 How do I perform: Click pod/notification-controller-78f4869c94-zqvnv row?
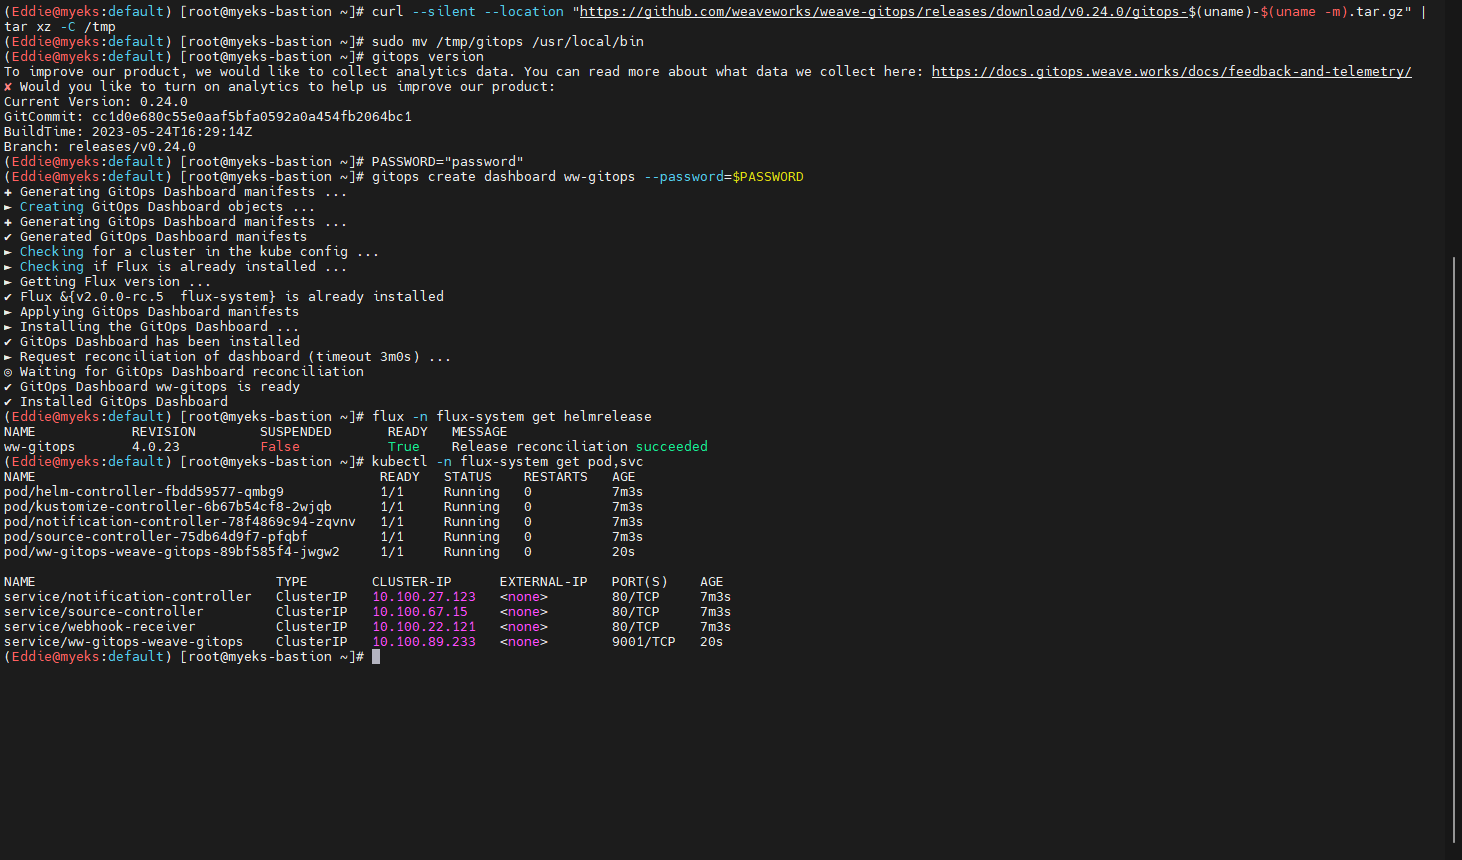pyautogui.click(x=323, y=522)
